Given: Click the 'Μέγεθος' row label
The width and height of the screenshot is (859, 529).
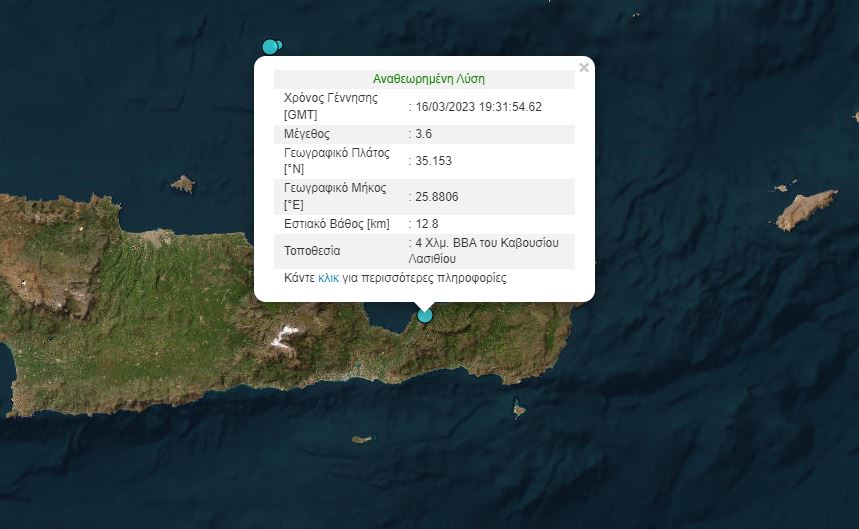Looking at the screenshot, I should click(x=307, y=134).
